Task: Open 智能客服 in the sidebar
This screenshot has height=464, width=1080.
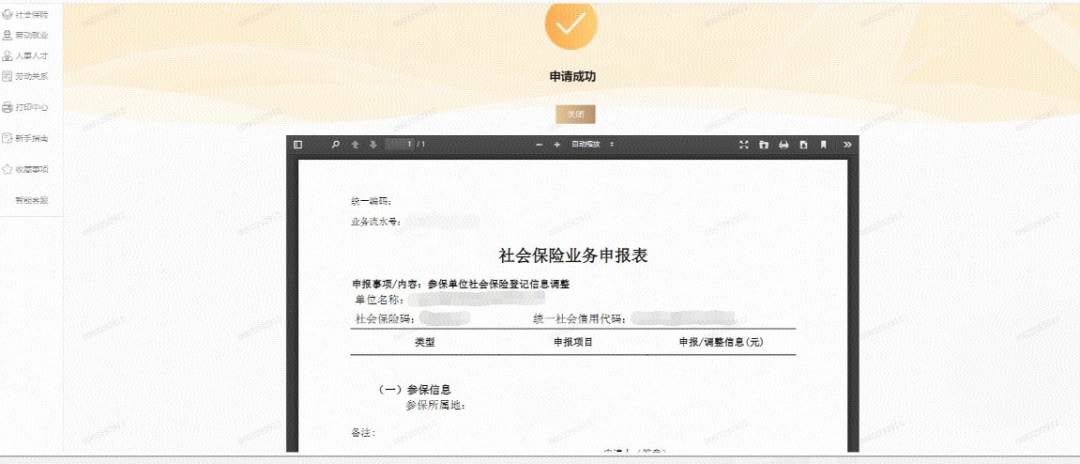Action: [32, 200]
